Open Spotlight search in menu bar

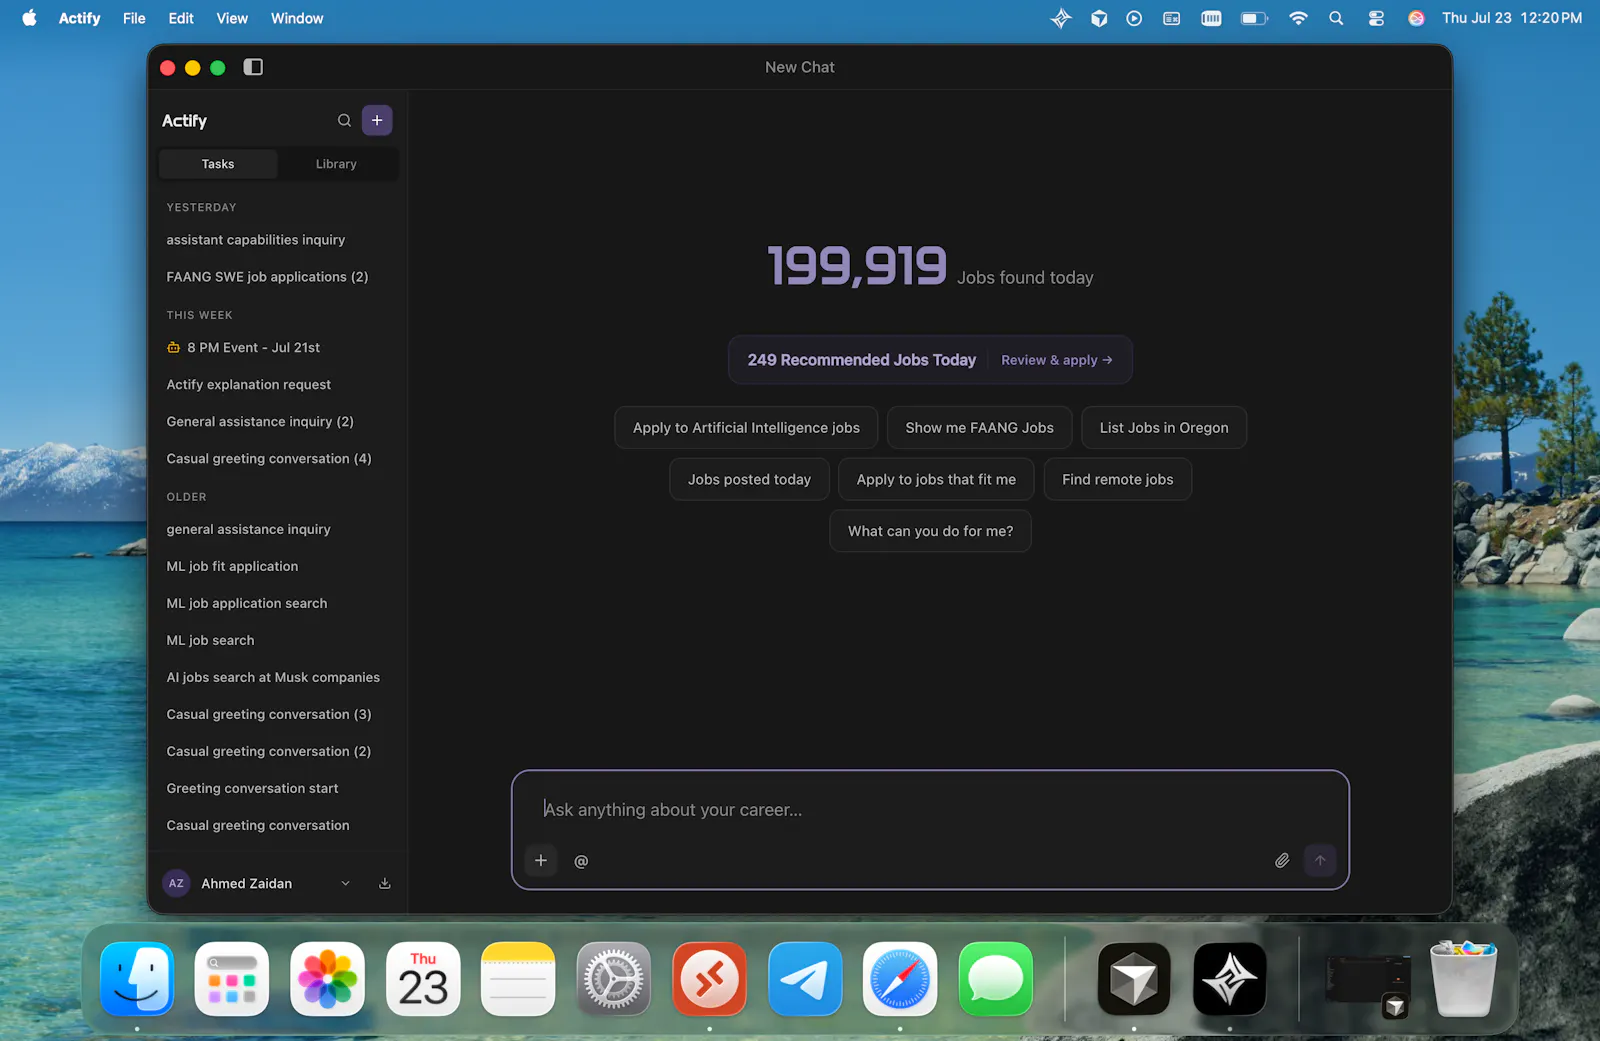click(1336, 18)
